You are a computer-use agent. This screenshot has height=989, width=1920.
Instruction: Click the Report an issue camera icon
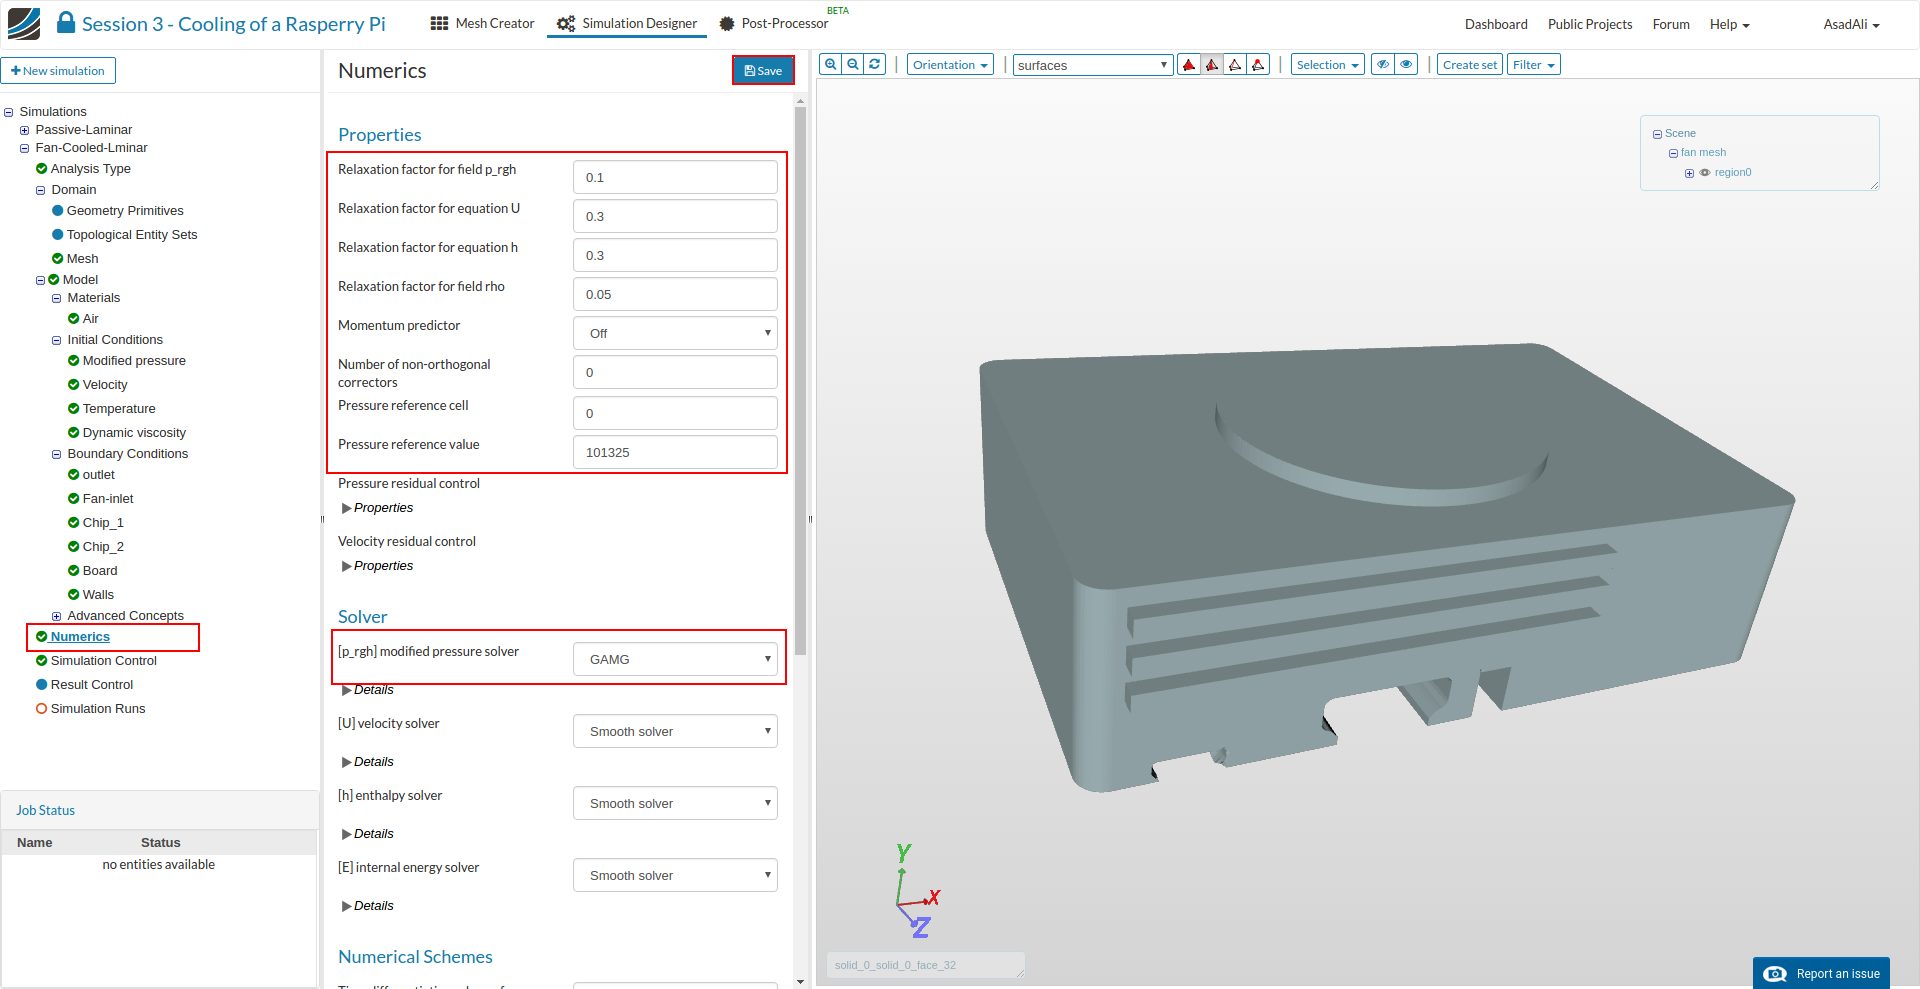tap(1775, 974)
